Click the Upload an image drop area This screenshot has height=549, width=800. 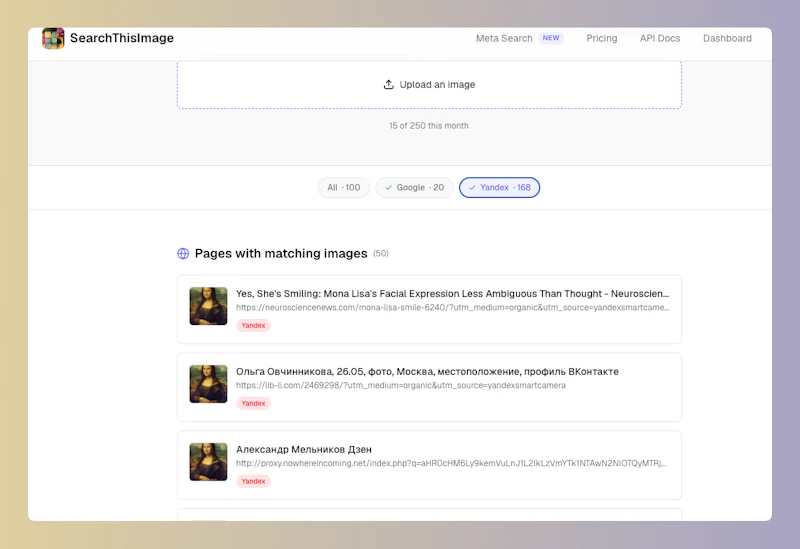click(429, 85)
